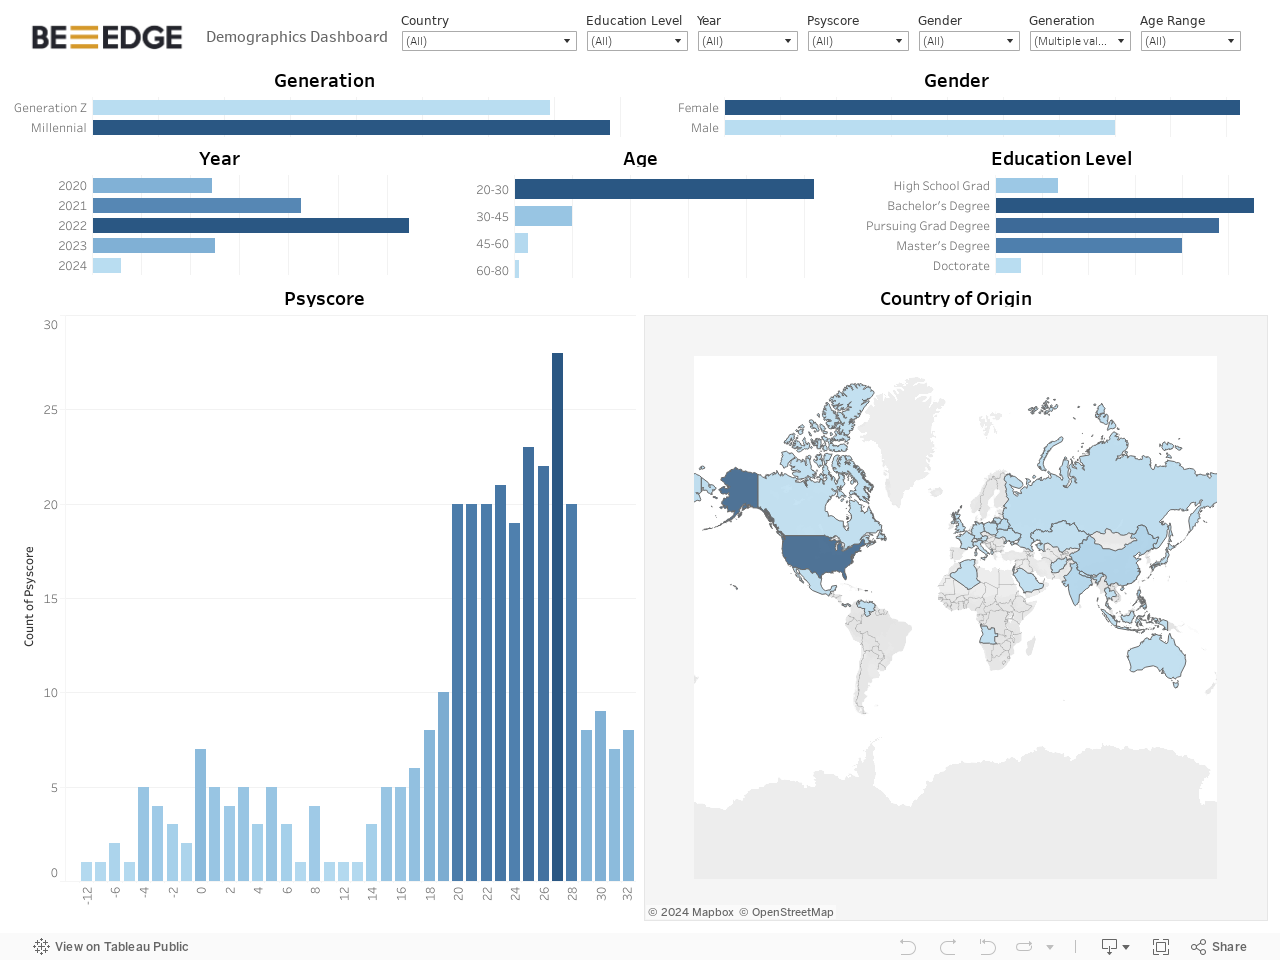Click the Psyscore chart heading
The image size is (1280, 960).
(x=324, y=298)
